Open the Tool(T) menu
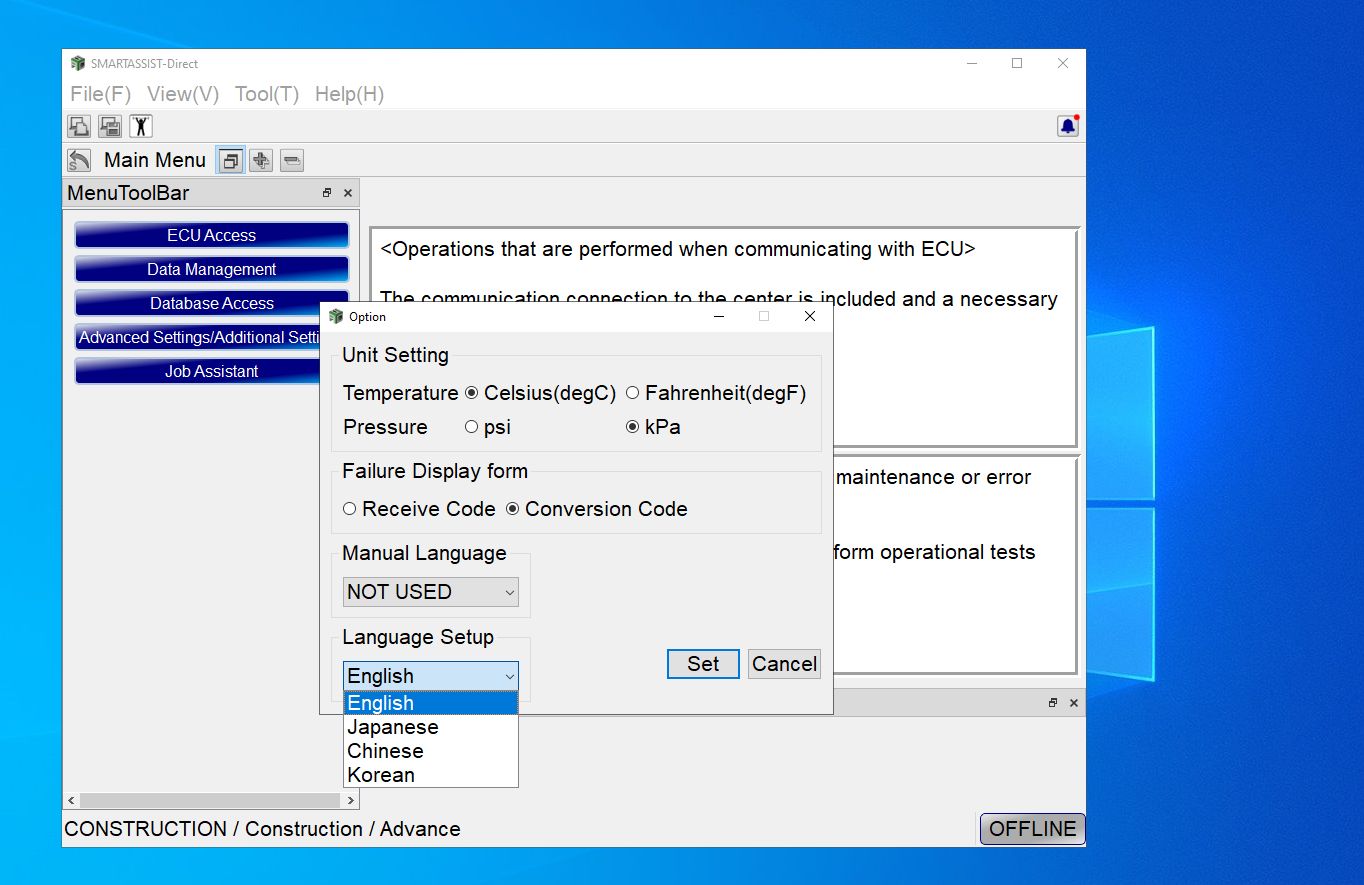Image resolution: width=1364 pixels, height=885 pixels. pos(267,94)
